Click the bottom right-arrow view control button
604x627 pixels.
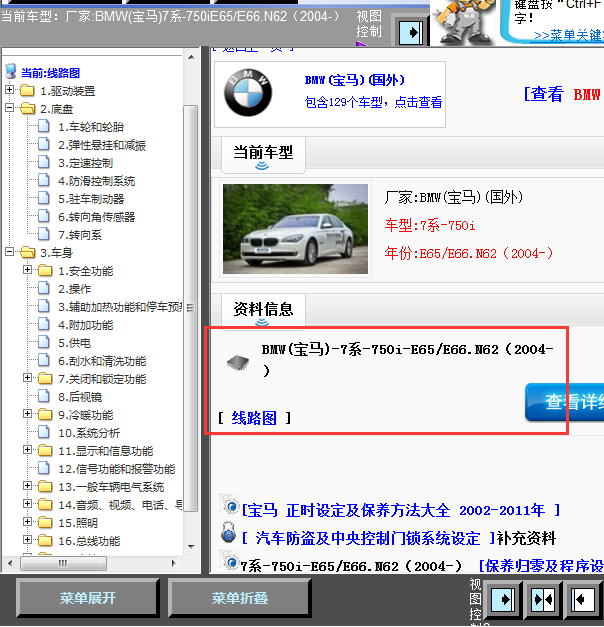click(x=502, y=599)
